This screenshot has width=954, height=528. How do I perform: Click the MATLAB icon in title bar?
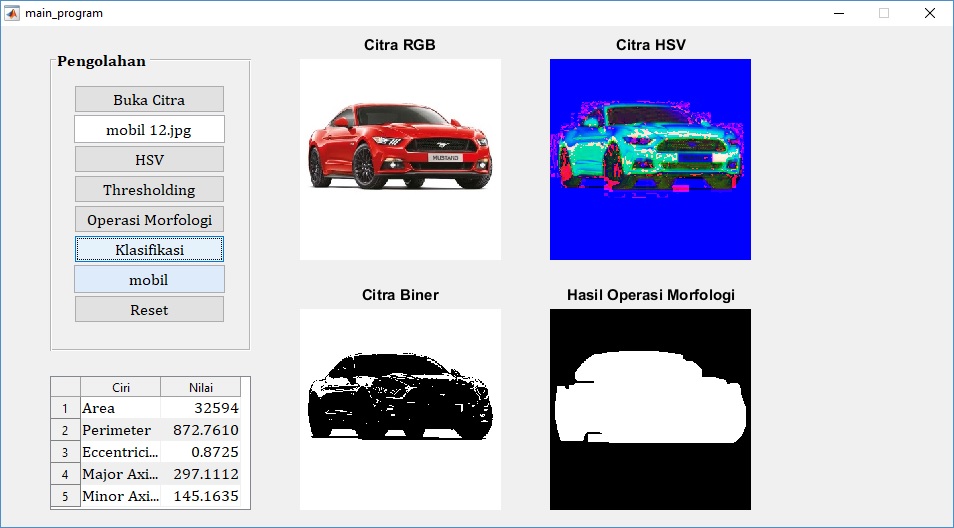13,13
